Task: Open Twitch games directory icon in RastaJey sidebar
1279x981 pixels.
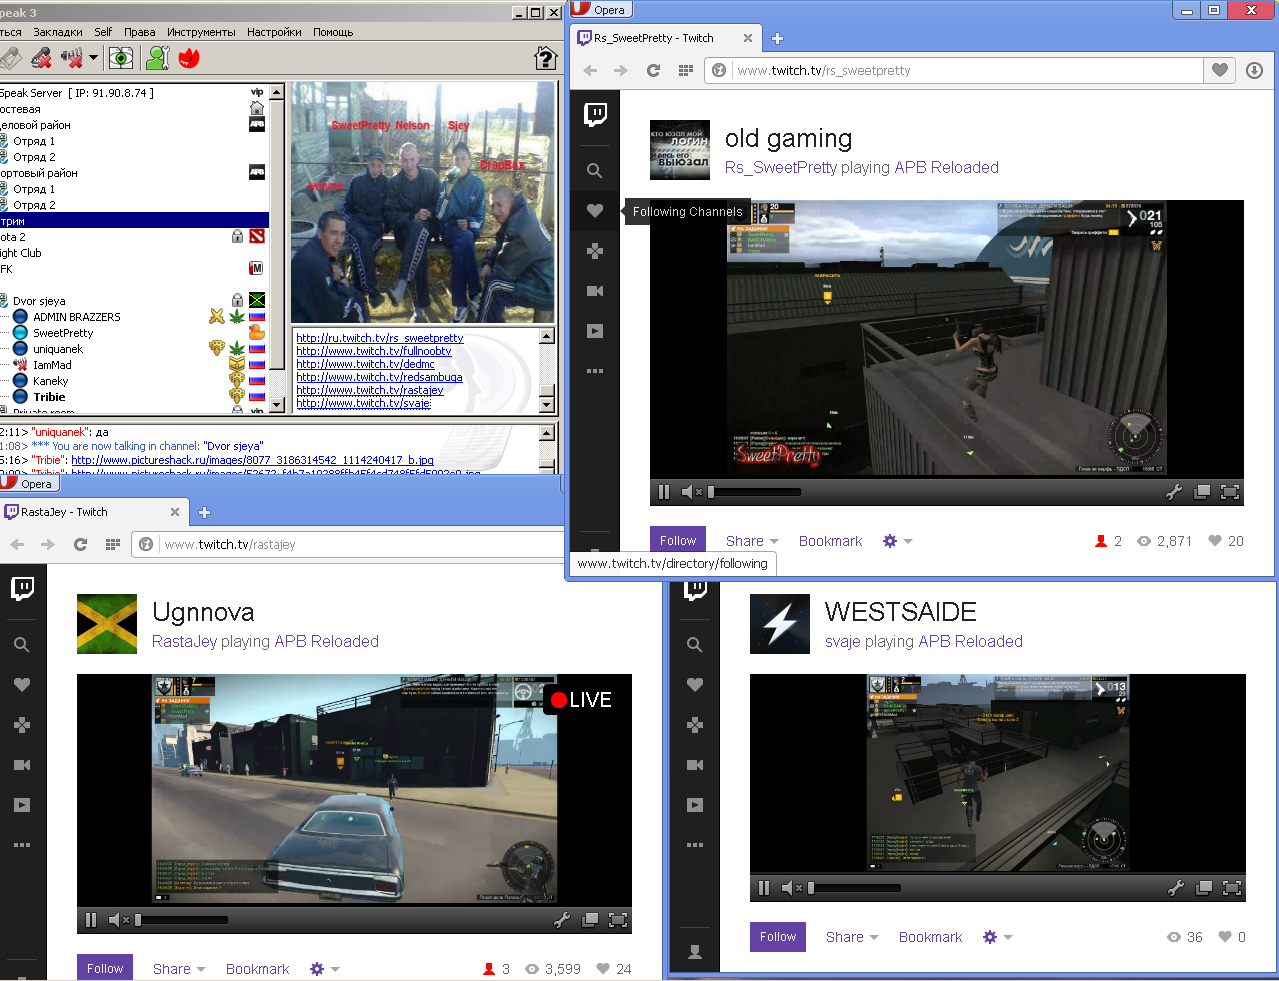Action: coord(22,725)
